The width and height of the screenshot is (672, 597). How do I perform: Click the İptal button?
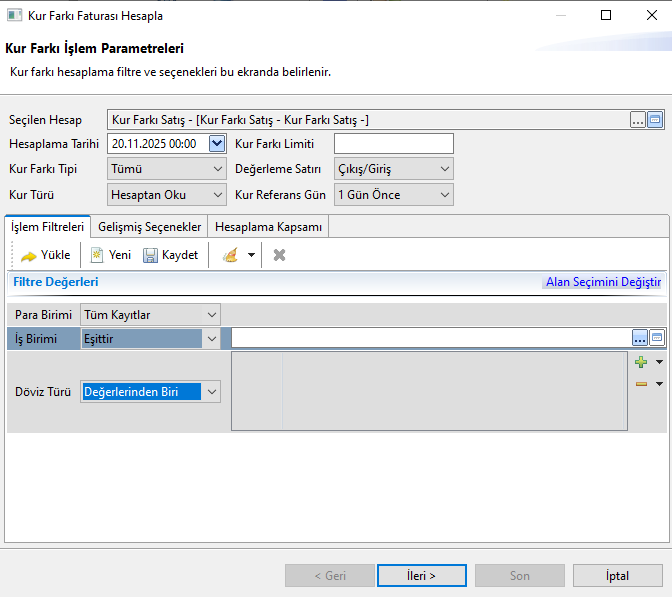click(617, 575)
